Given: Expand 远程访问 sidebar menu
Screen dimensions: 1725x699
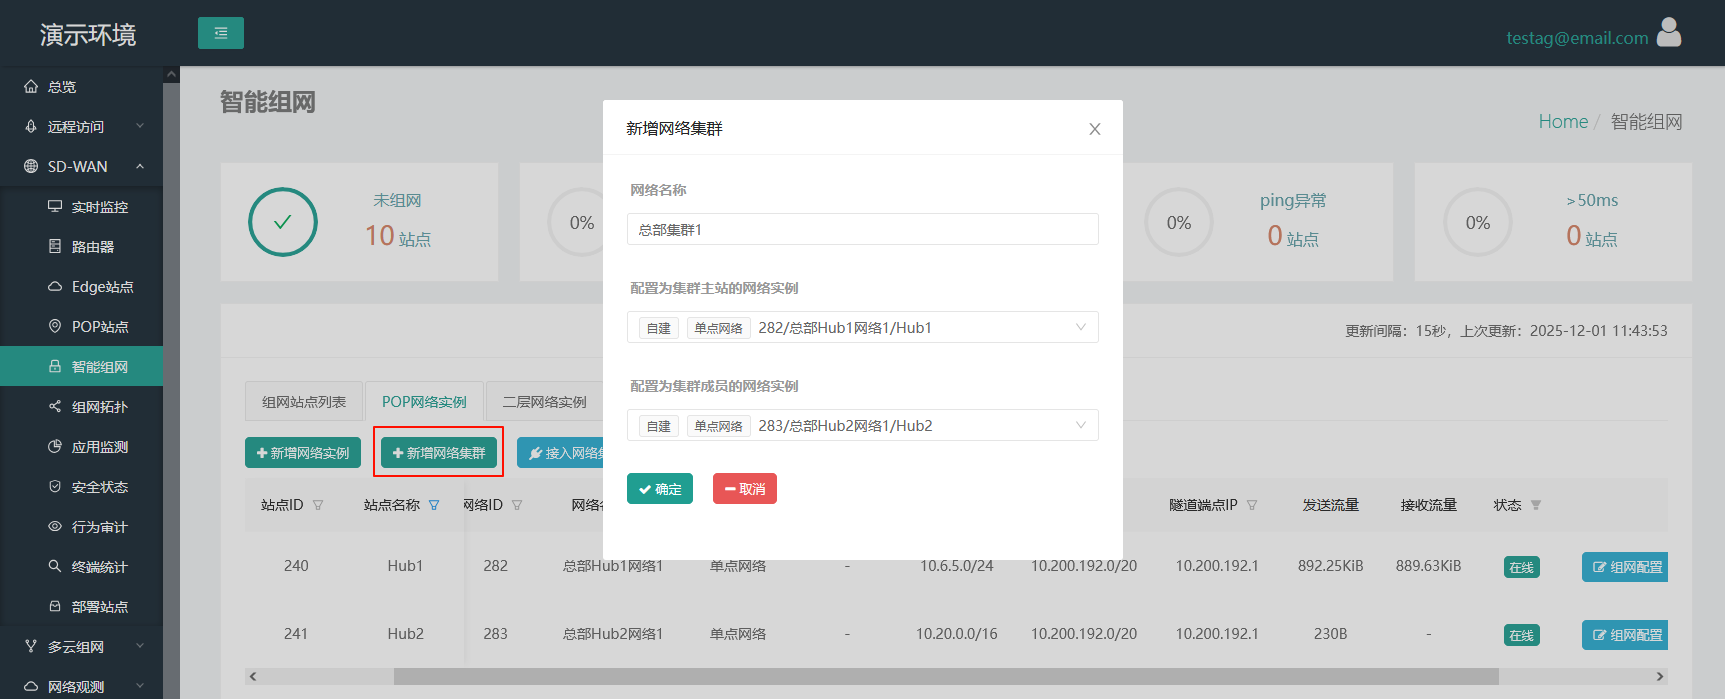Looking at the screenshot, I should click(x=81, y=127).
